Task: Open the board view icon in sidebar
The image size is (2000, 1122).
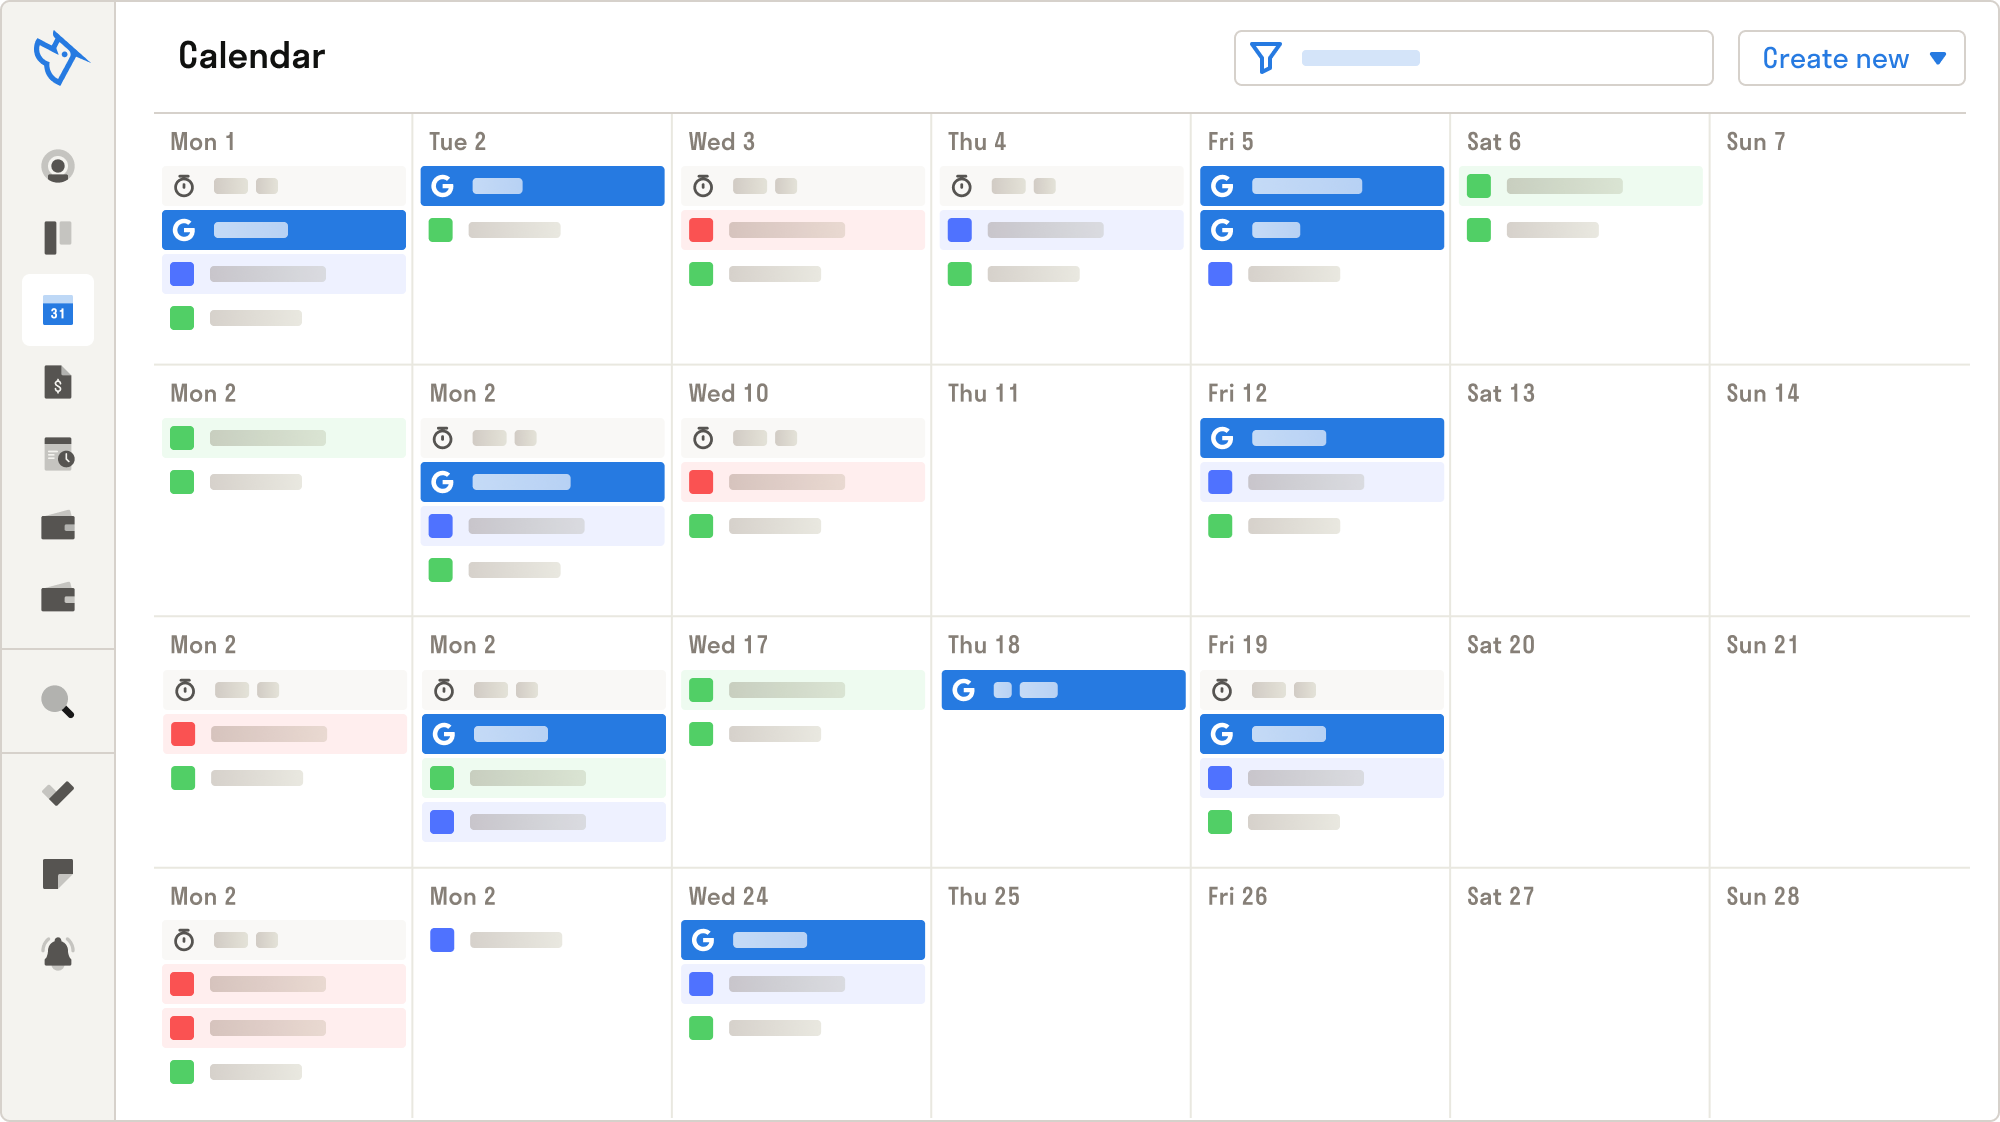Action: coord(58,238)
